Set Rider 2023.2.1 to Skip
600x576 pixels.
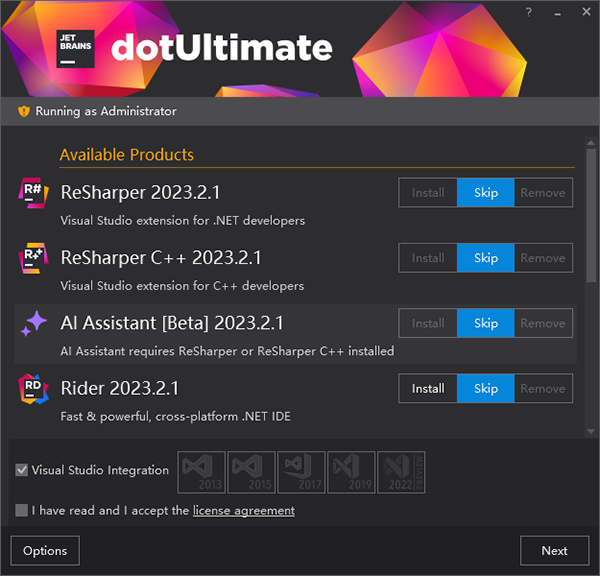pyautogui.click(x=486, y=388)
